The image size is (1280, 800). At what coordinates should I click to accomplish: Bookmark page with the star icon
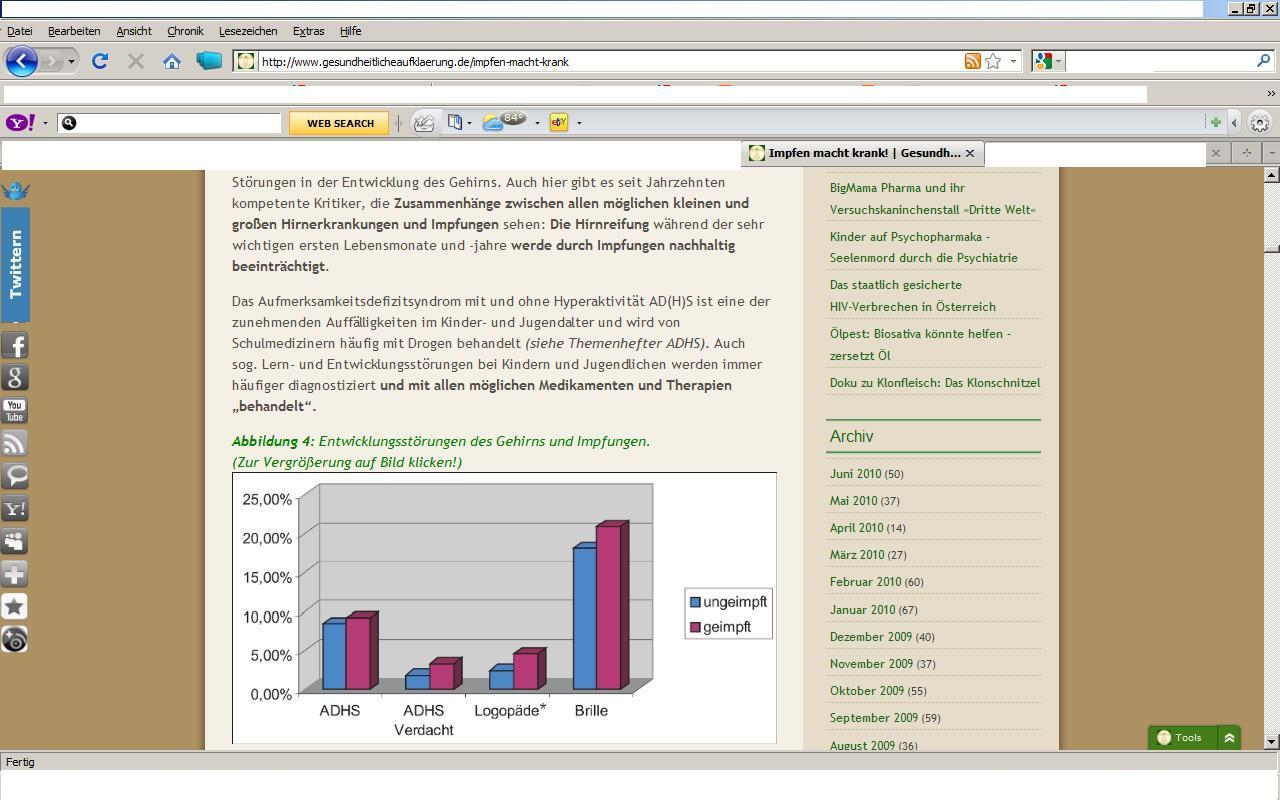tap(993, 61)
